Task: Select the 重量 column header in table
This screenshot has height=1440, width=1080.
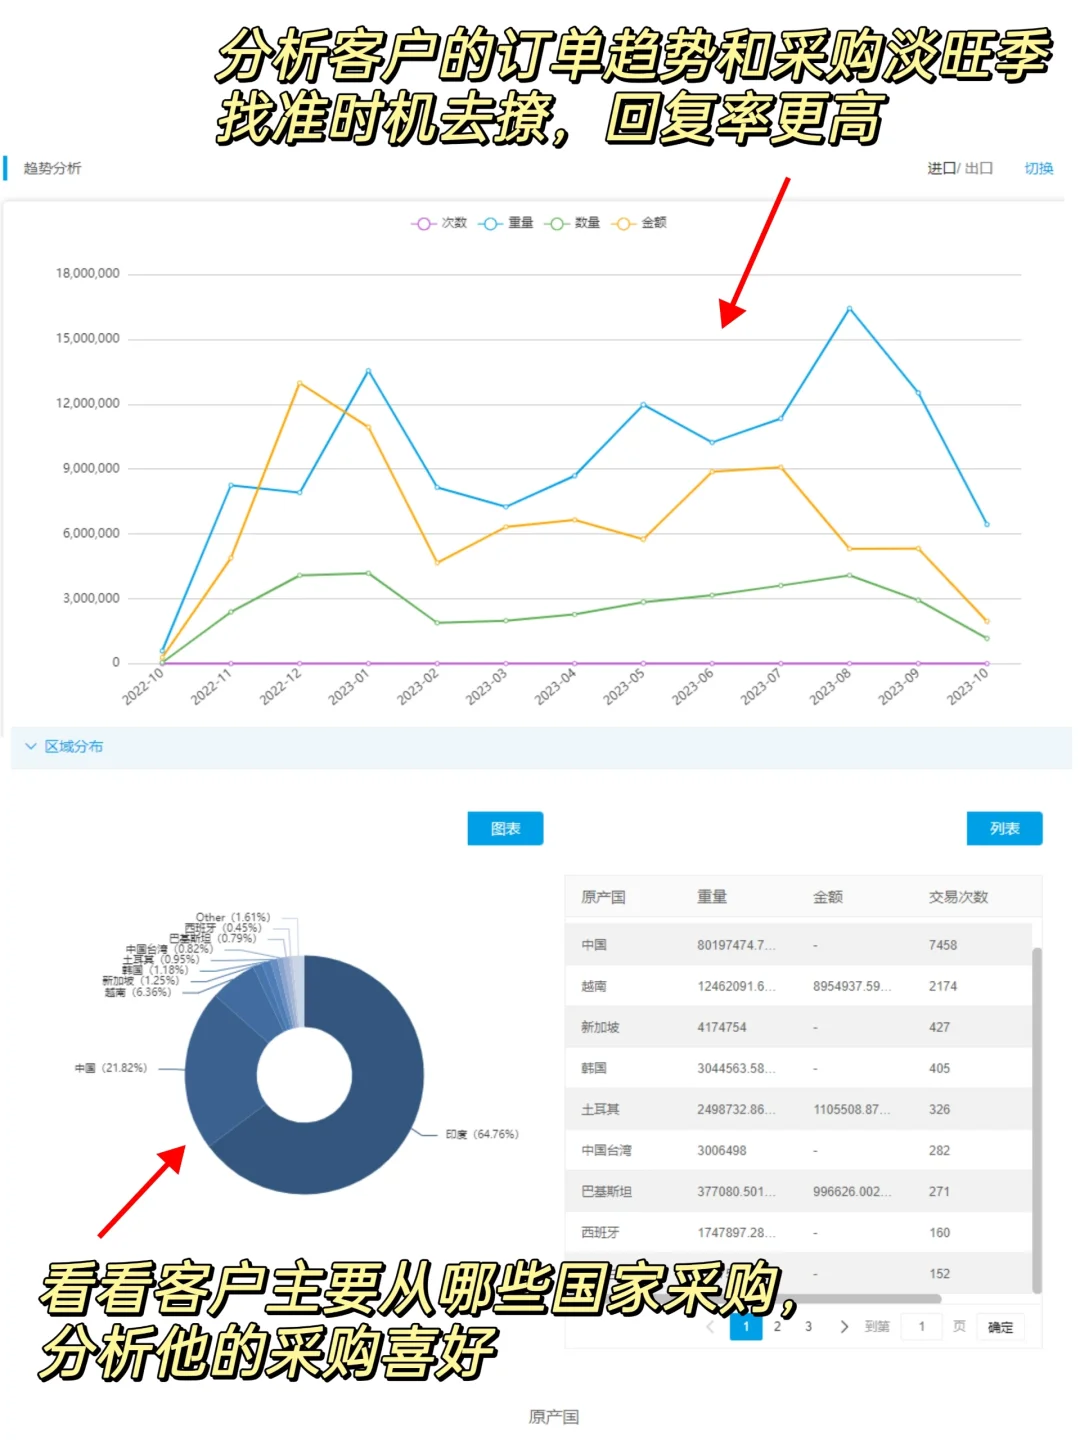Action: click(x=712, y=897)
